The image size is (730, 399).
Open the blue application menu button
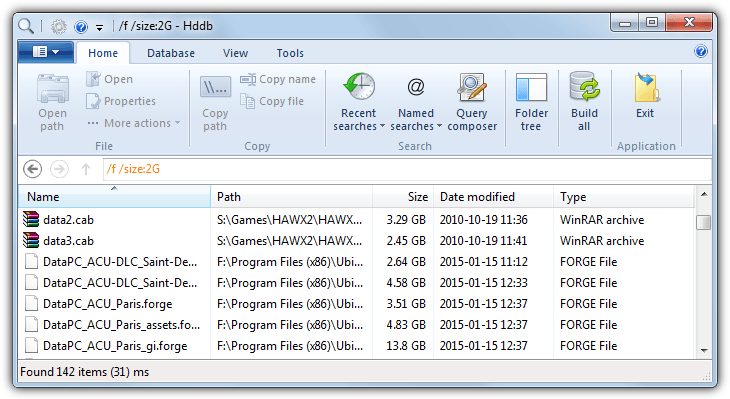click(x=46, y=52)
